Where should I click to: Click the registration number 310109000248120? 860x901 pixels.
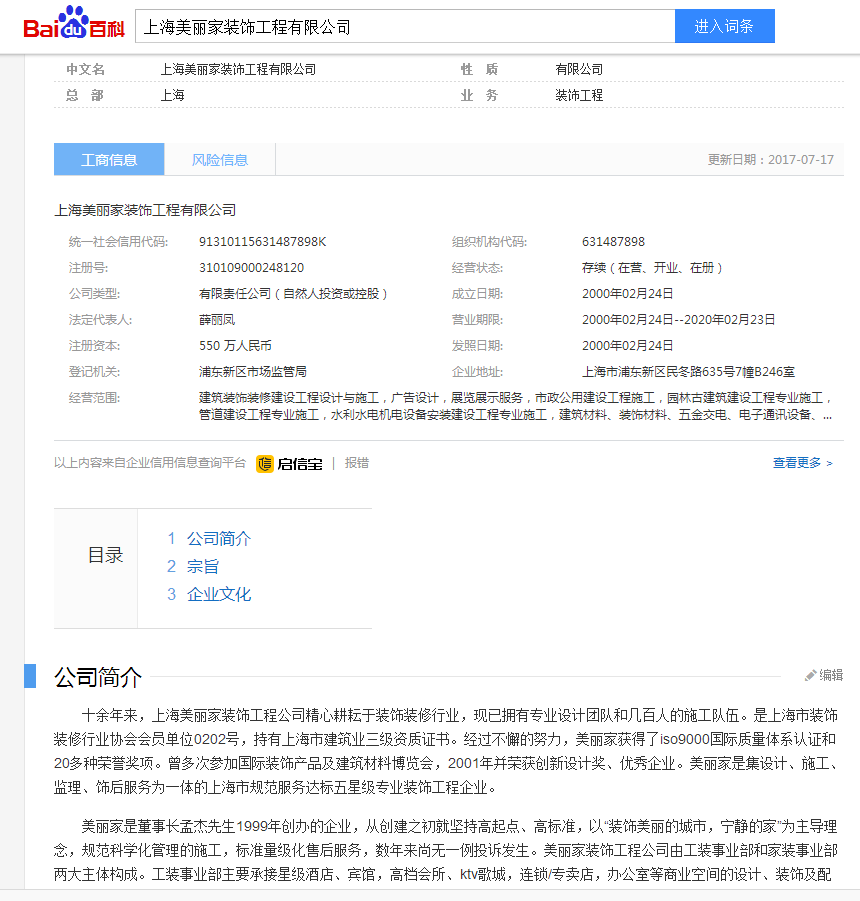click(x=251, y=268)
